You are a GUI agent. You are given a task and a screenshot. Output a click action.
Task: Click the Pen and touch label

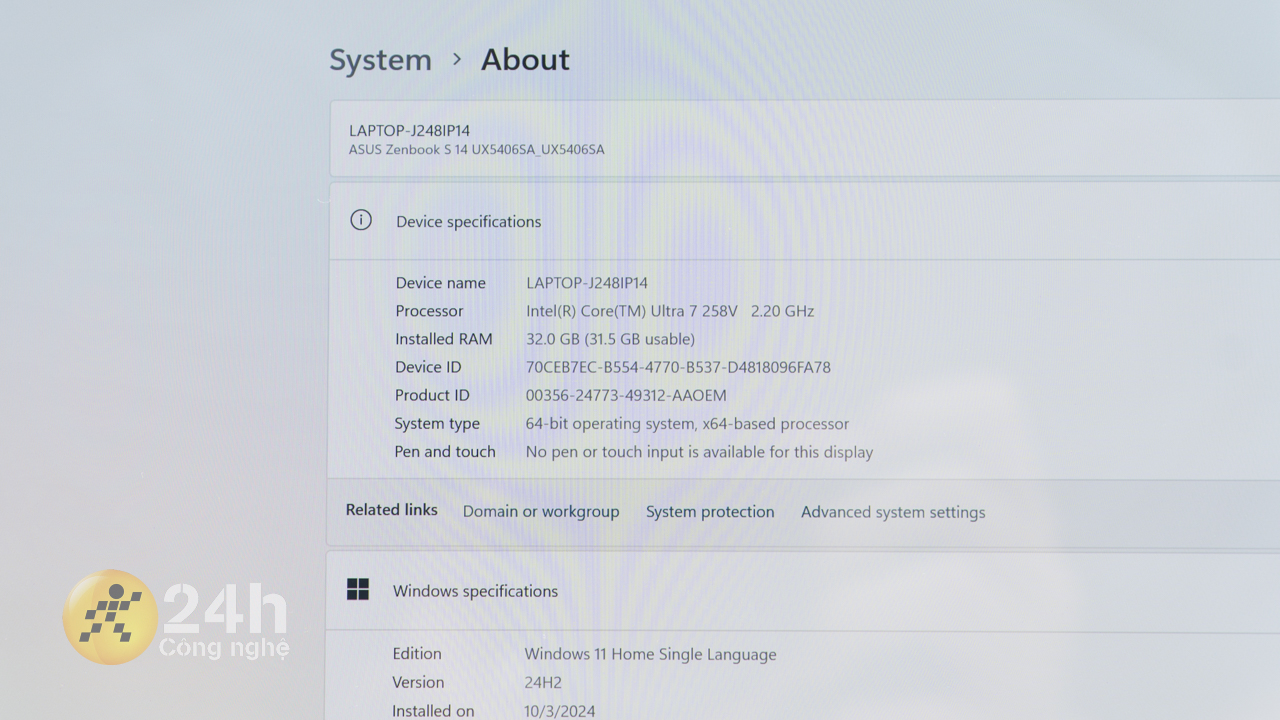tap(445, 452)
